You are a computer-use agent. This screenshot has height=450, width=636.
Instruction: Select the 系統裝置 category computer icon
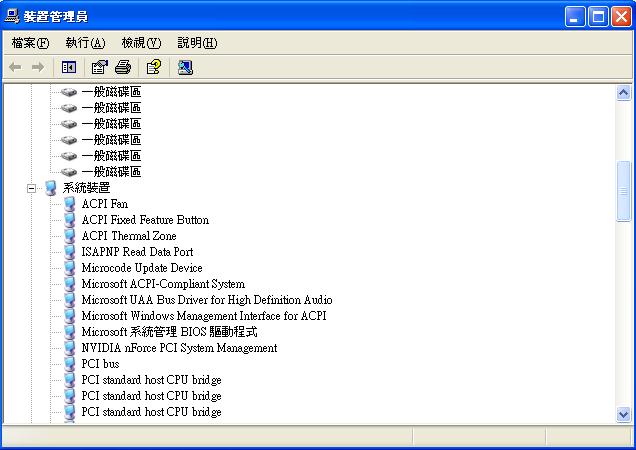click(x=51, y=188)
